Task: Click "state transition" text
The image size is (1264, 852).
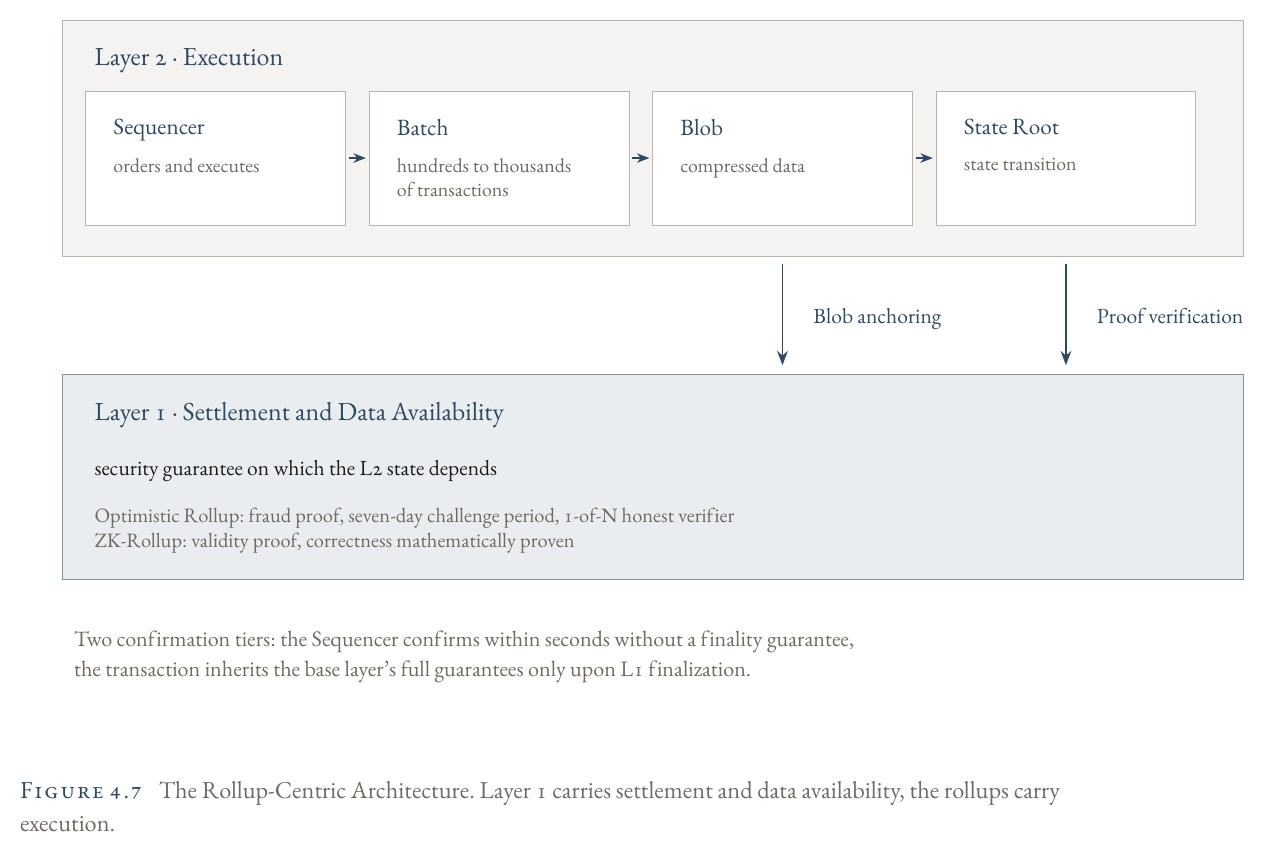Action: (x=1020, y=165)
